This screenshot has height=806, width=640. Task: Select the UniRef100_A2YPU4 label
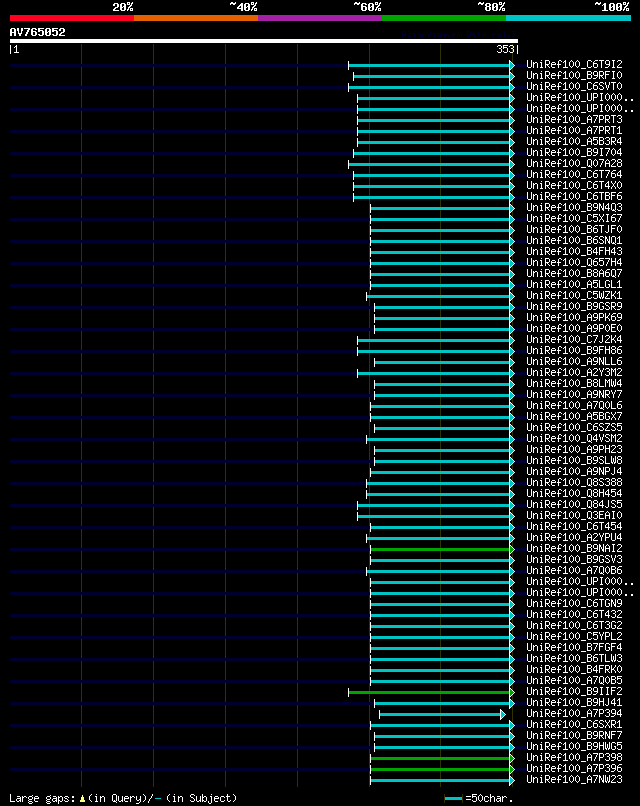[574, 538]
